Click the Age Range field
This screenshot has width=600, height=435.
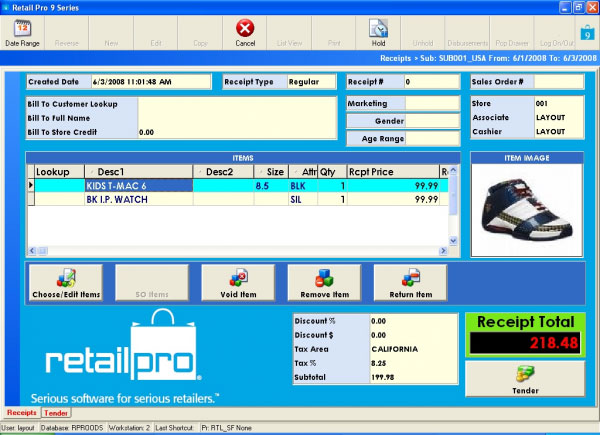coord(432,138)
